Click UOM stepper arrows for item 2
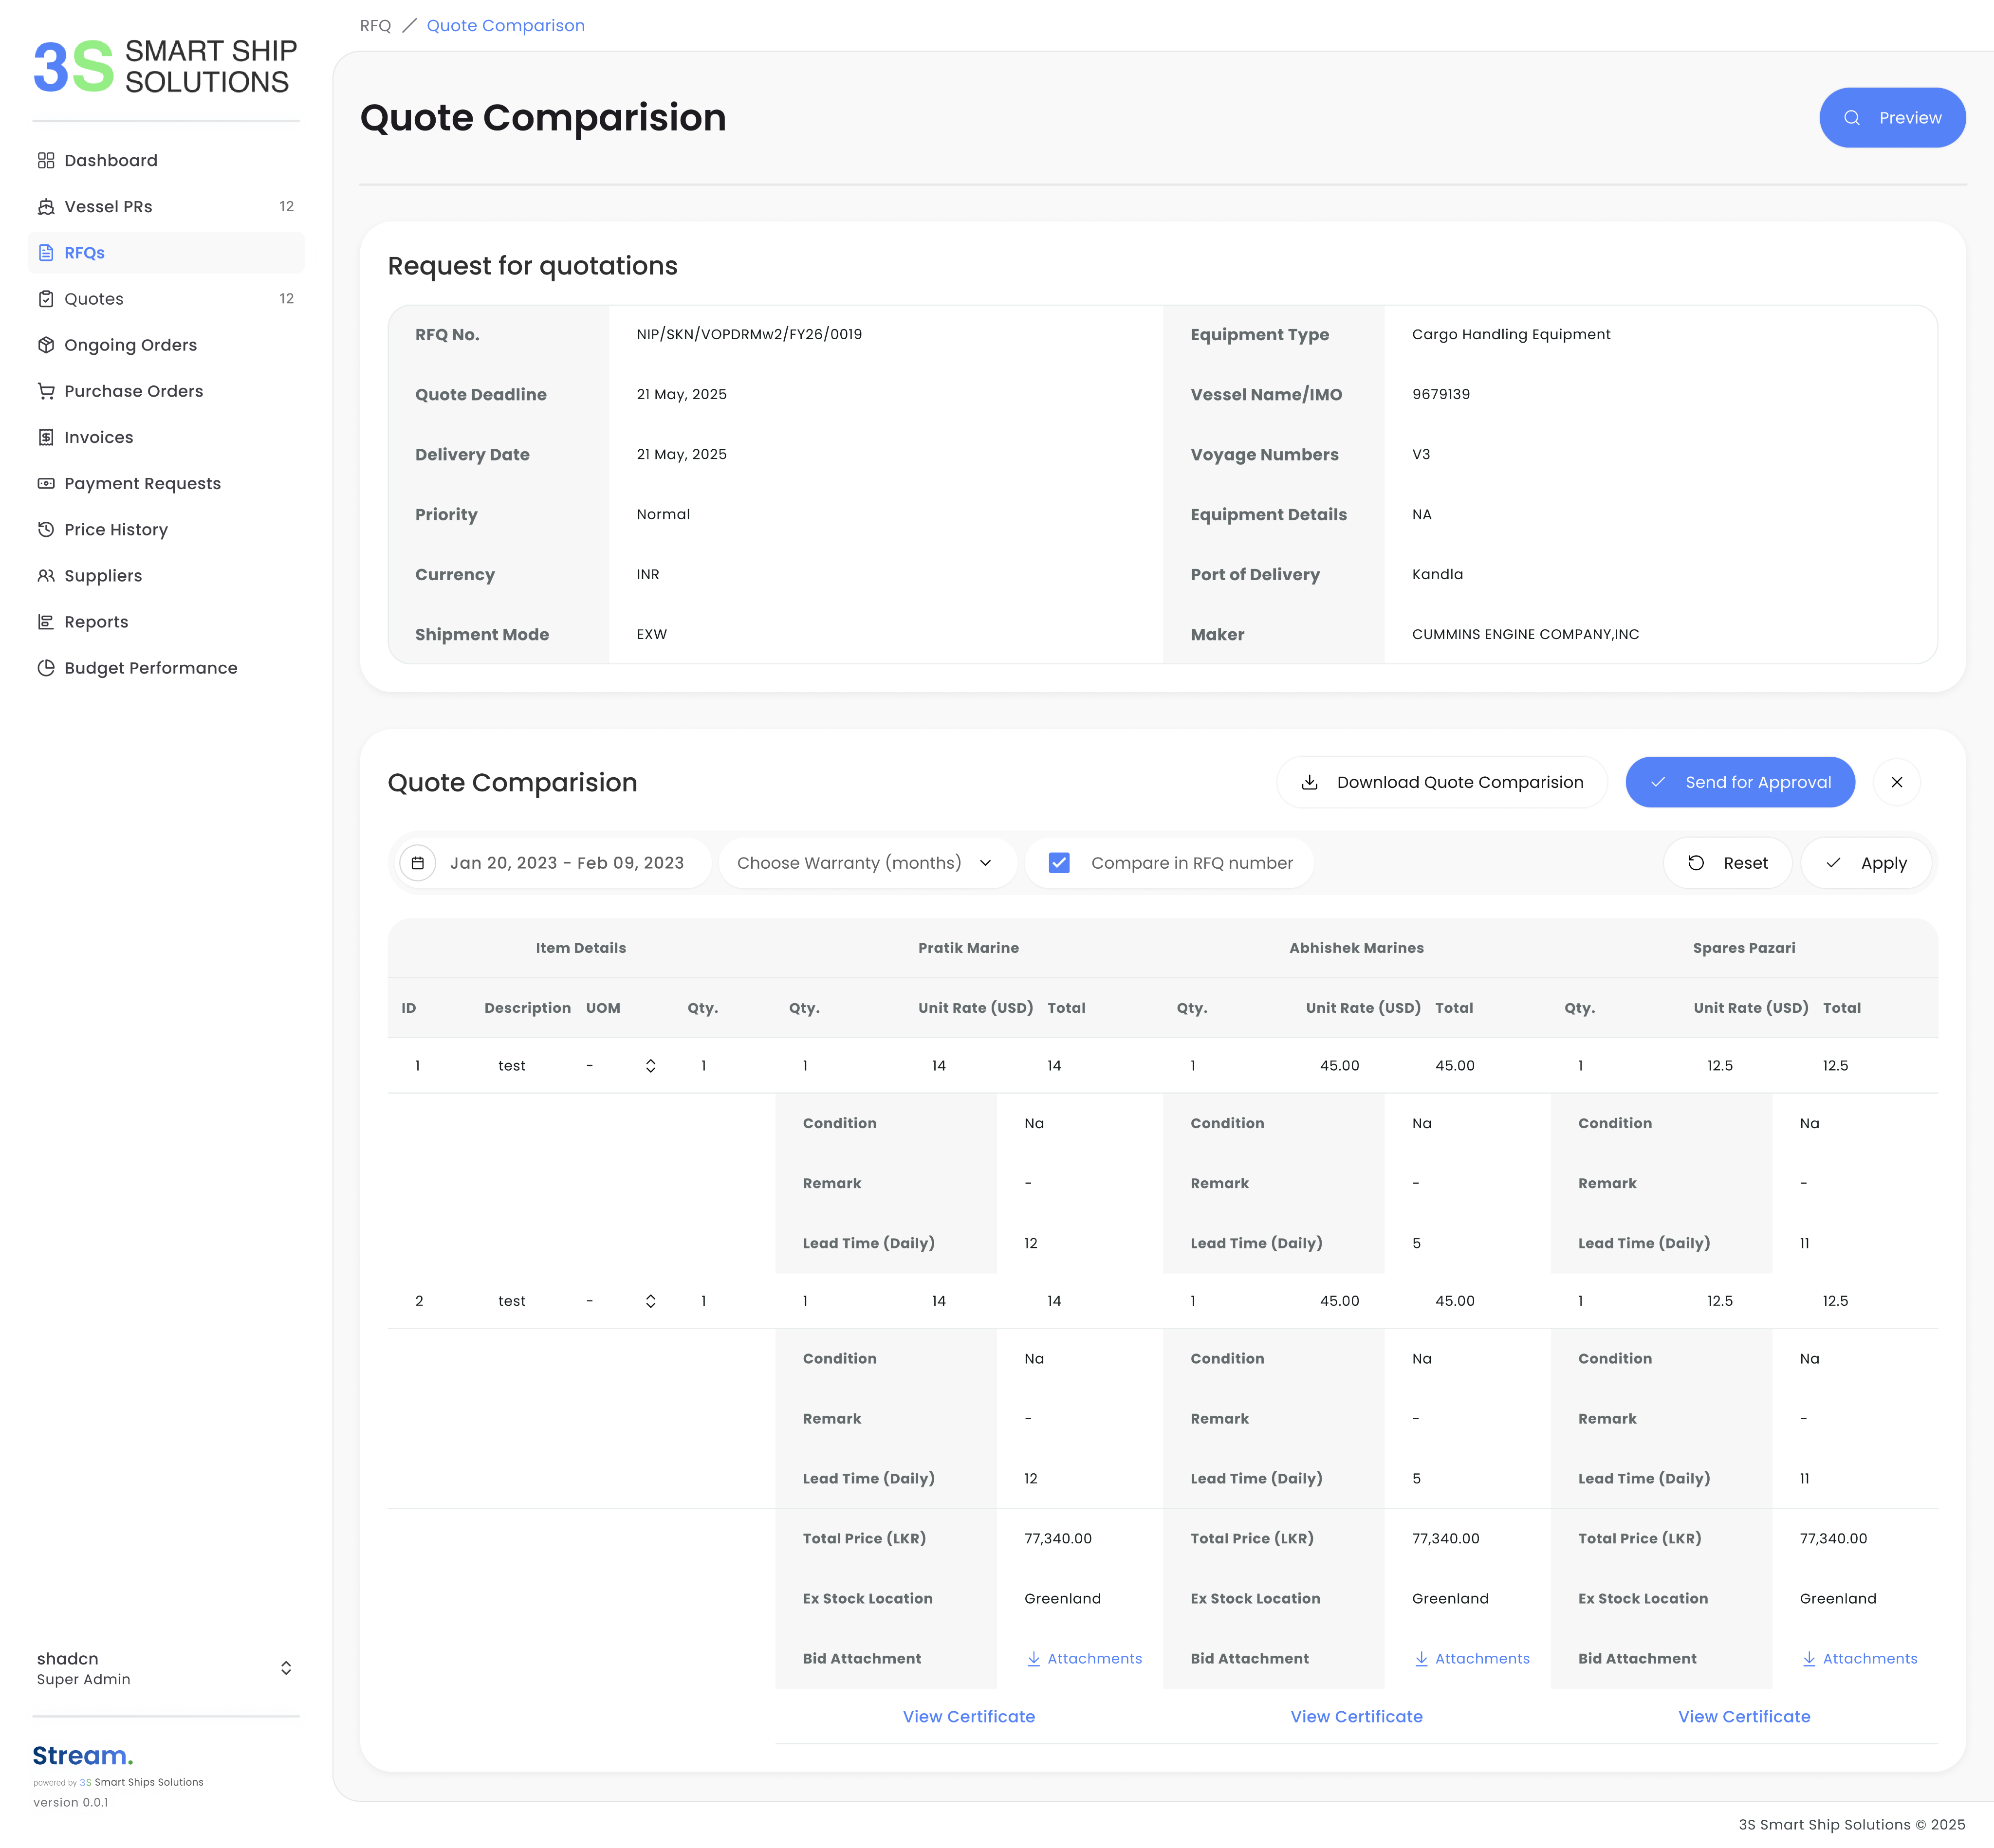The height and width of the screenshot is (1848, 1994). [650, 1301]
